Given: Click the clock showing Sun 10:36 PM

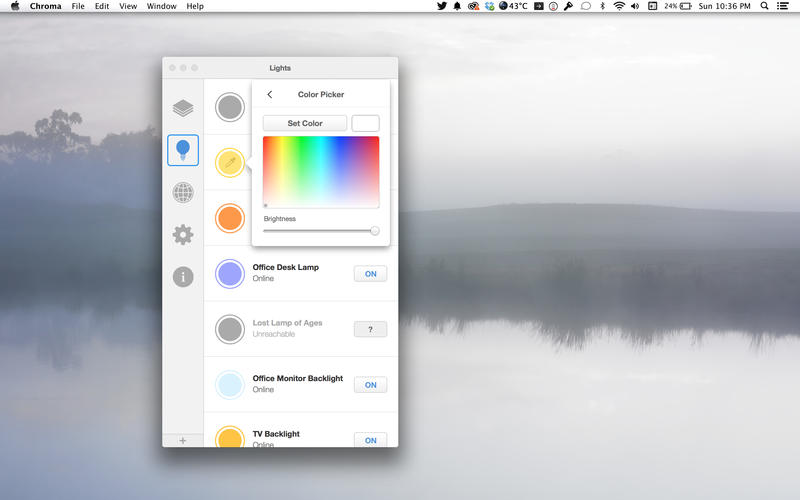Looking at the screenshot, I should 724,6.
